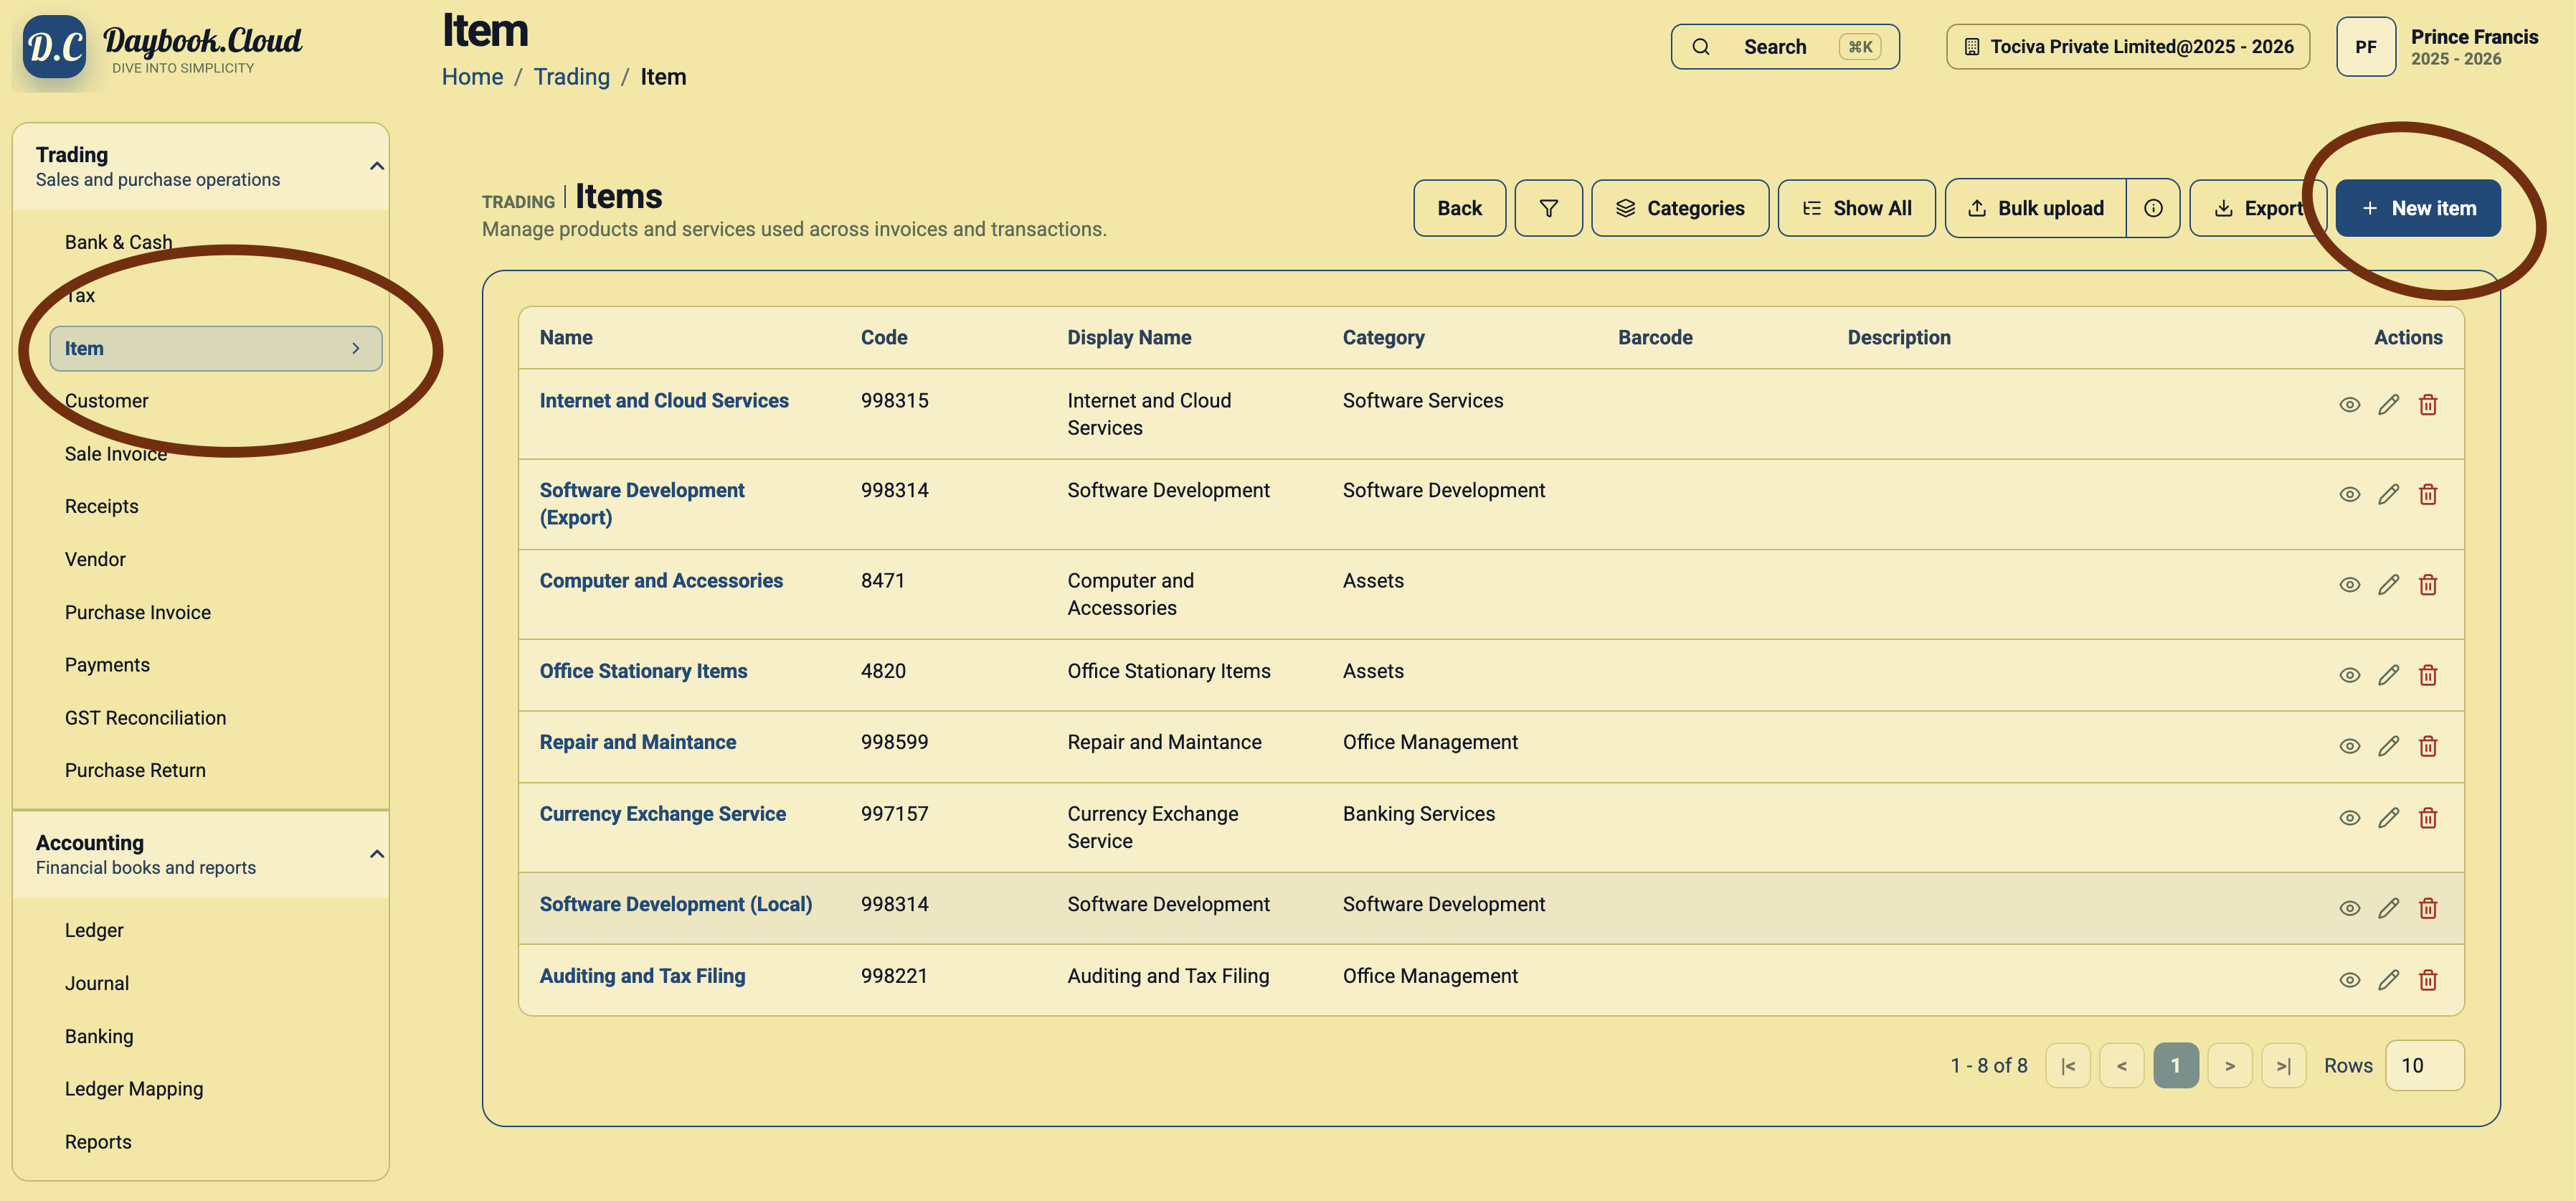Click Show All button
2576x1201 pixels.
(x=1856, y=208)
